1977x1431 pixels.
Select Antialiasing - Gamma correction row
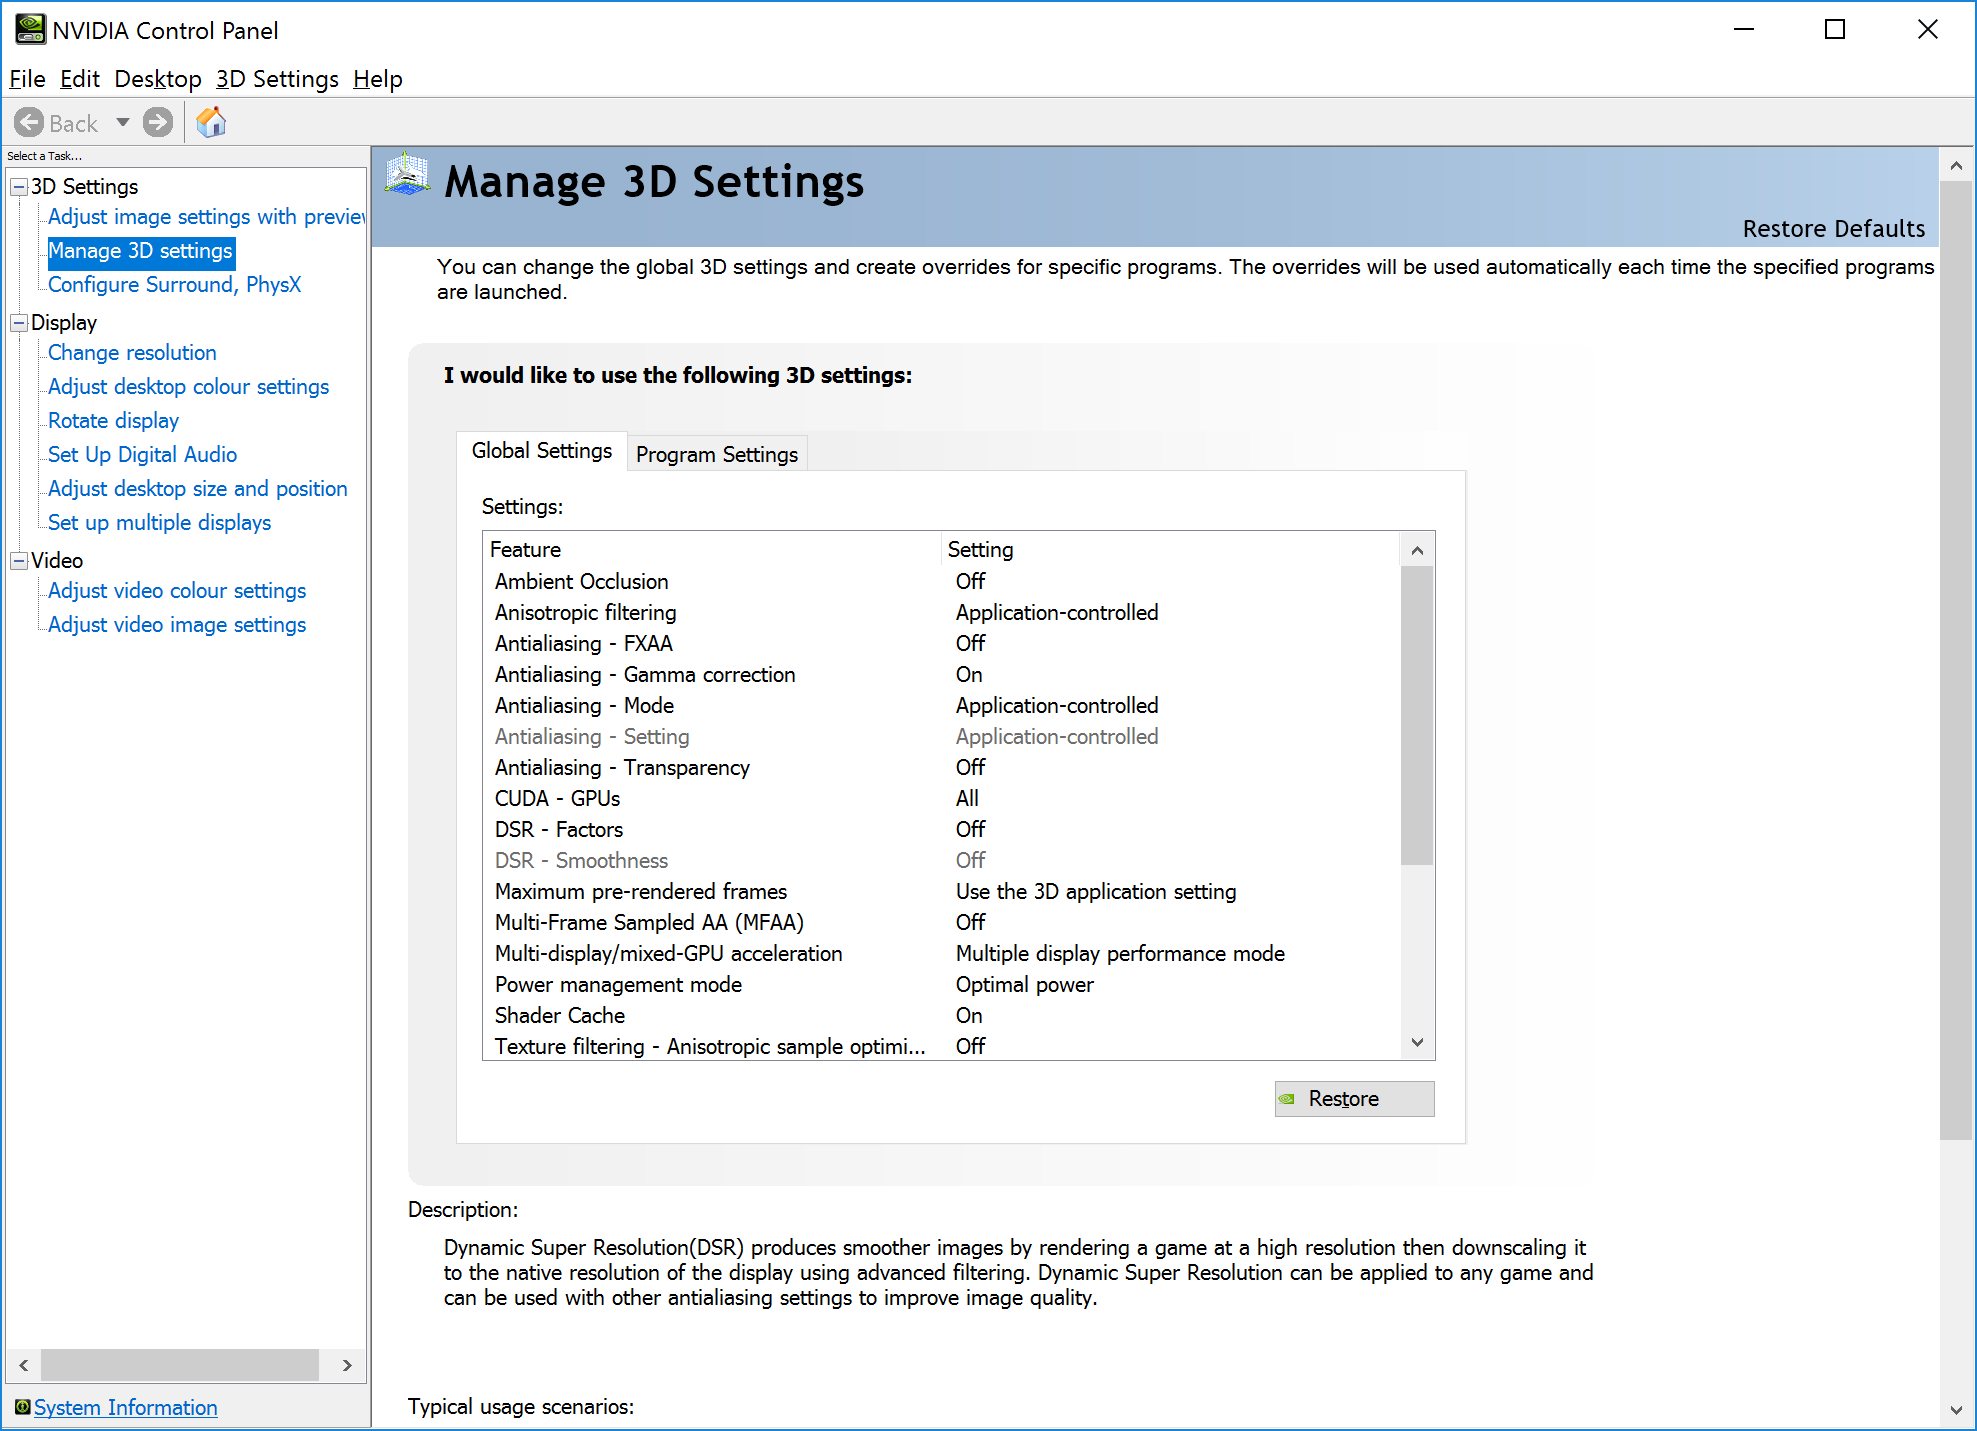942,675
